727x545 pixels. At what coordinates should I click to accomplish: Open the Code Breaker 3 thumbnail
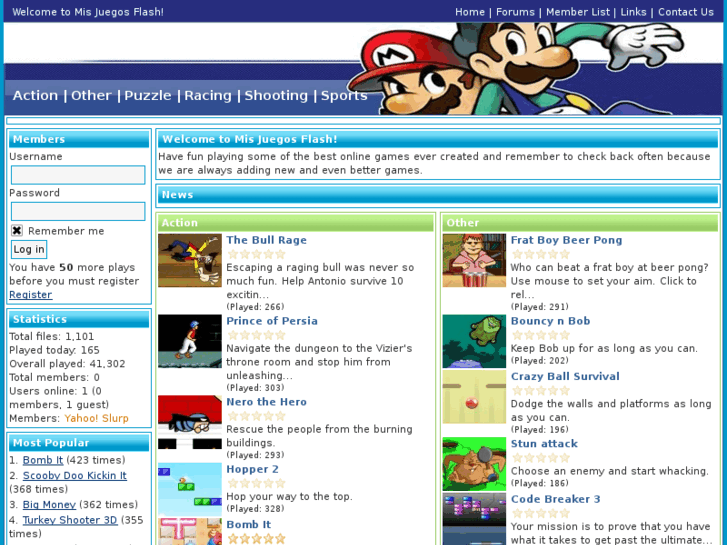click(x=474, y=519)
